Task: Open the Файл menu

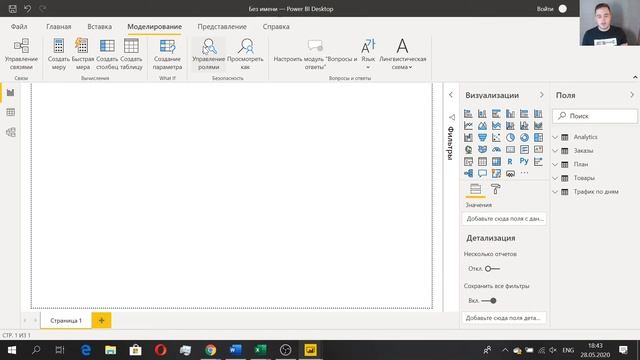Action: (x=19, y=27)
